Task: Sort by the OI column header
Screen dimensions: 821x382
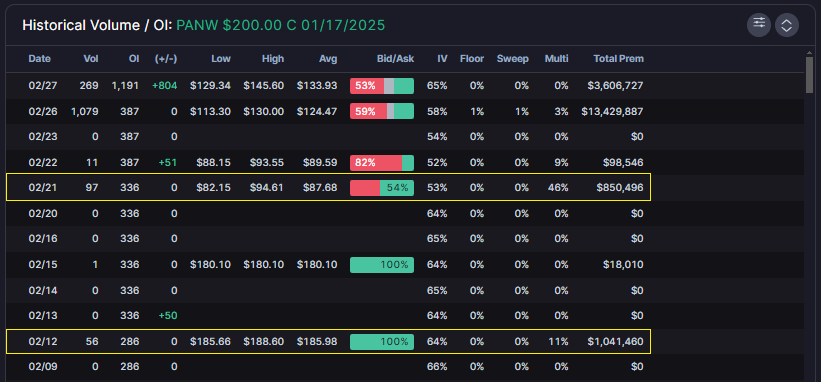Action: tap(134, 59)
